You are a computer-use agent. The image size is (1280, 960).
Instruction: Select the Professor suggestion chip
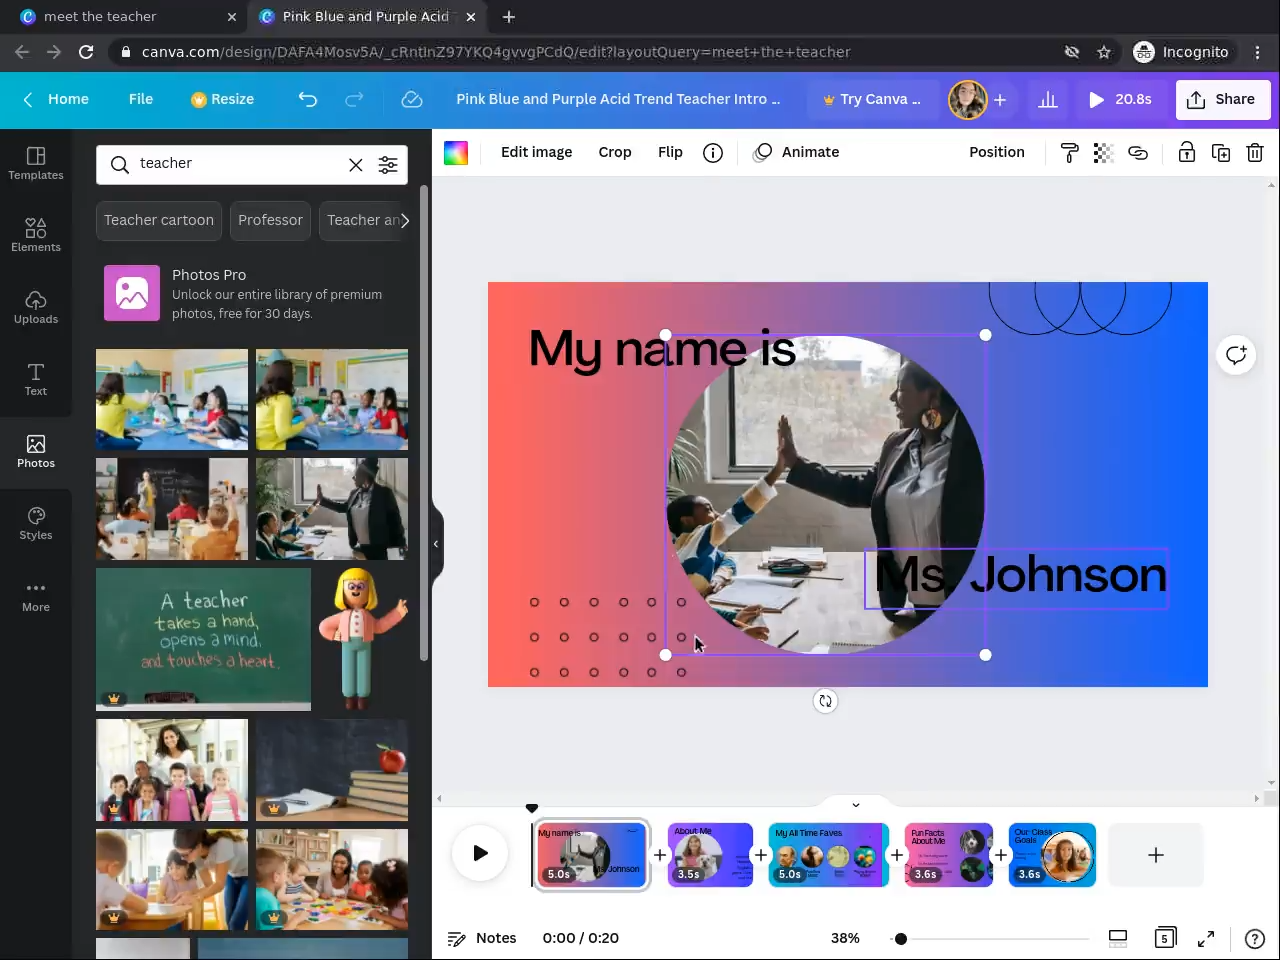(270, 220)
